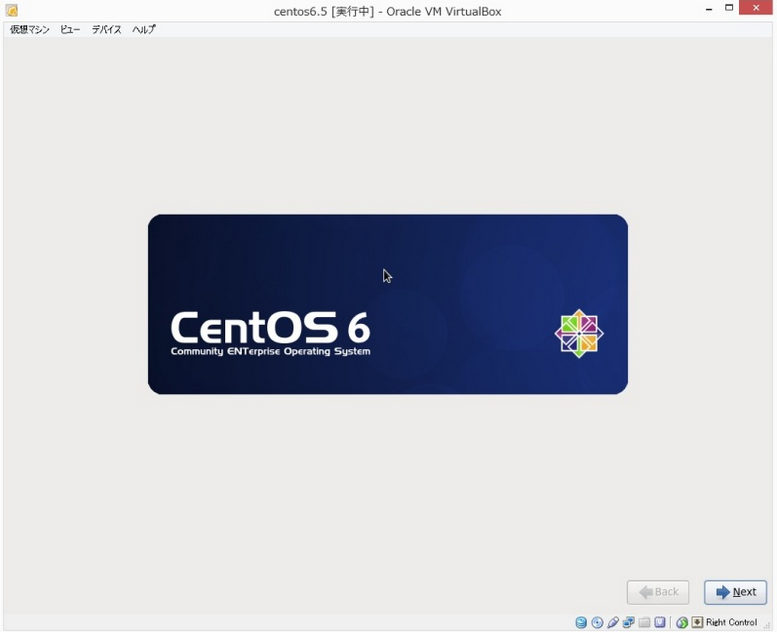Click the virtualization features status icon
Image resolution: width=777 pixels, height=632 pixels.
[660, 622]
